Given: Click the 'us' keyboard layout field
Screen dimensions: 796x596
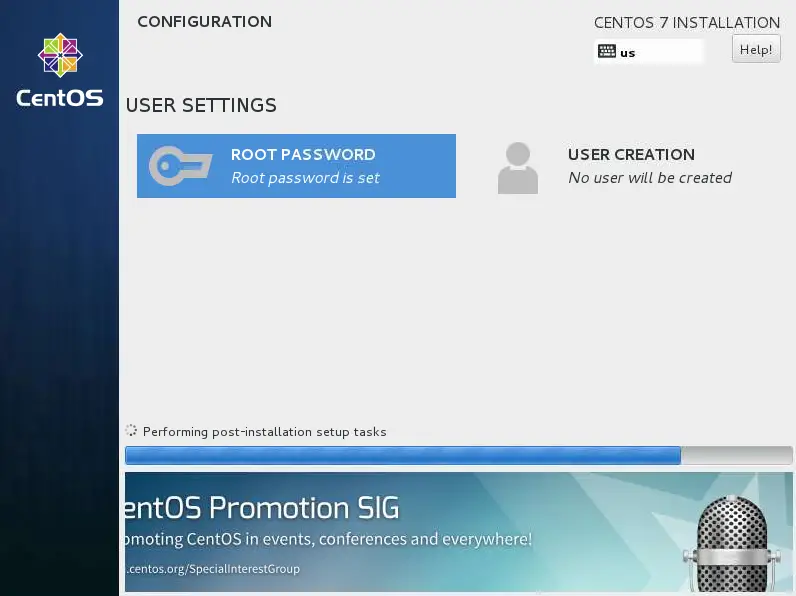Looking at the screenshot, I should (x=648, y=52).
